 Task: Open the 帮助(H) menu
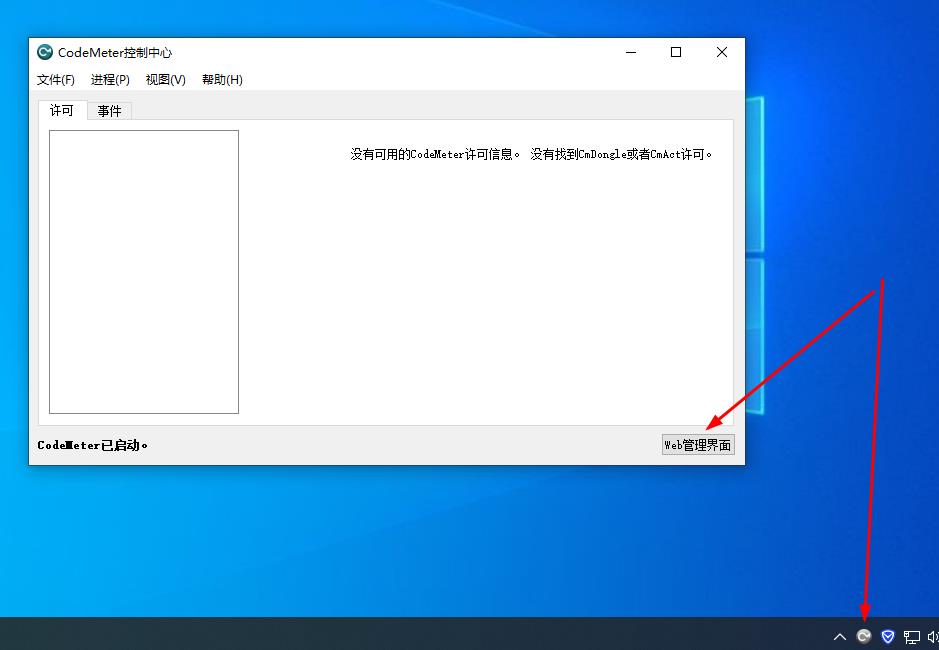222,80
